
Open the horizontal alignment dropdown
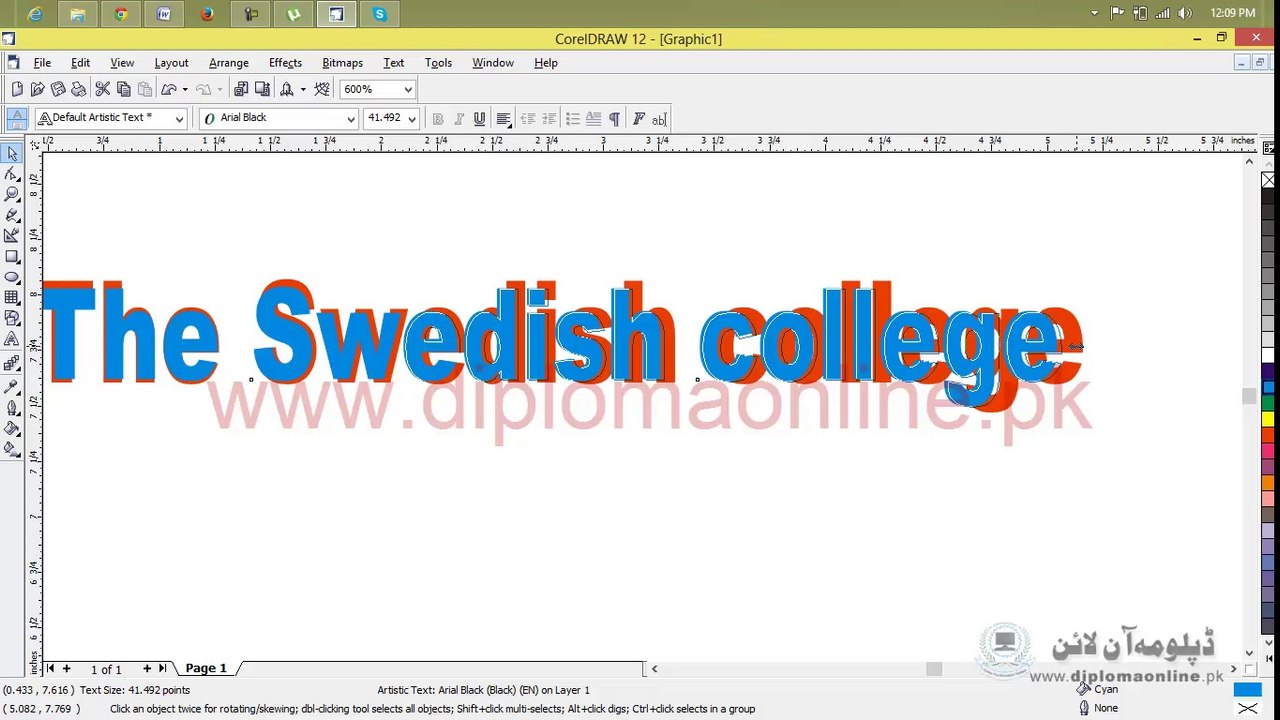(x=504, y=119)
